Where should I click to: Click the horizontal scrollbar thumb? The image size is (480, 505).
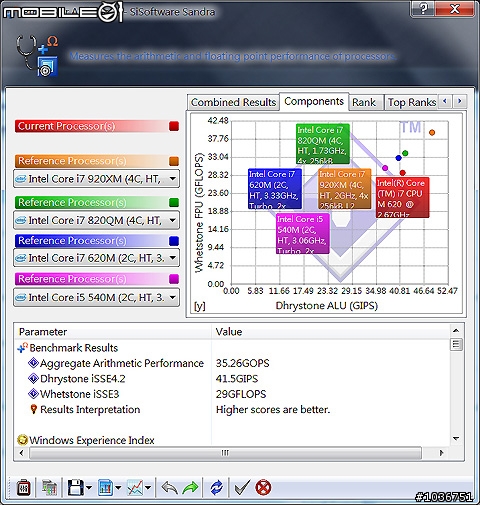click(x=225, y=453)
